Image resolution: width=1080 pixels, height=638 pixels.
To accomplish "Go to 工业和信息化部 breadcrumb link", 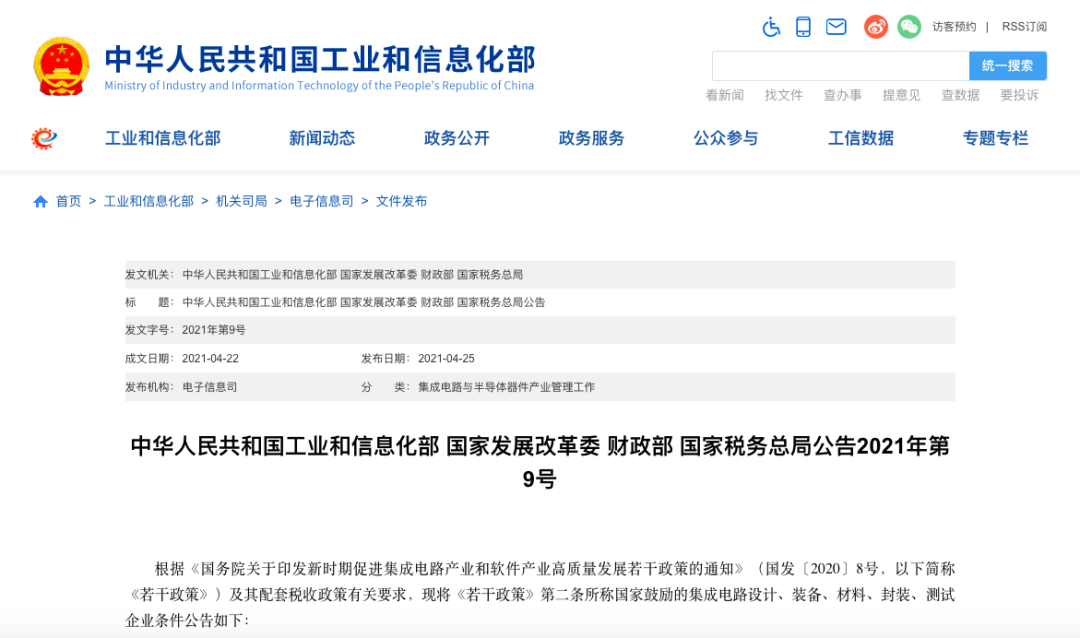I will click(149, 201).
